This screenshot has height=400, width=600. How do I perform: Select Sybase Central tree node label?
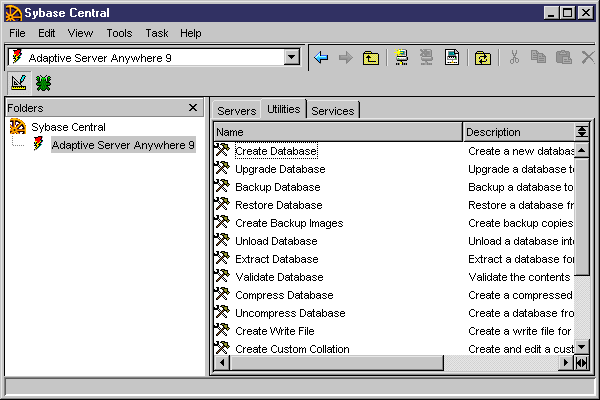(68, 127)
